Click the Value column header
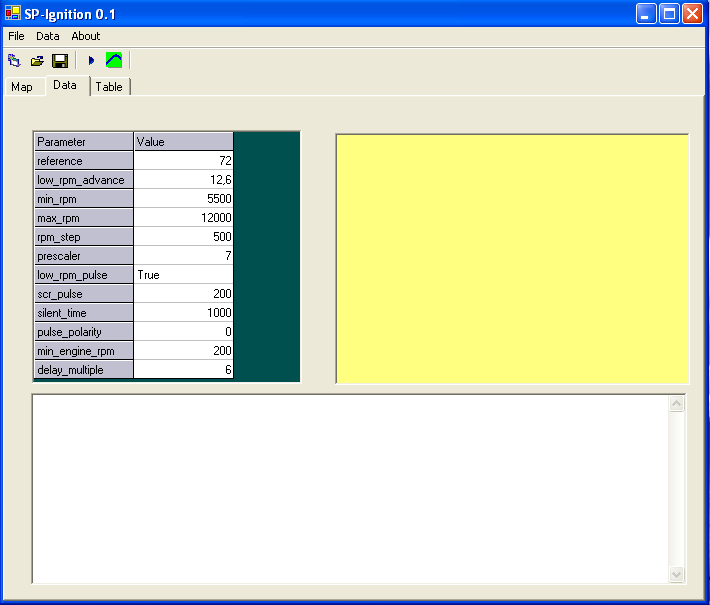The width and height of the screenshot is (710, 605). (x=183, y=142)
